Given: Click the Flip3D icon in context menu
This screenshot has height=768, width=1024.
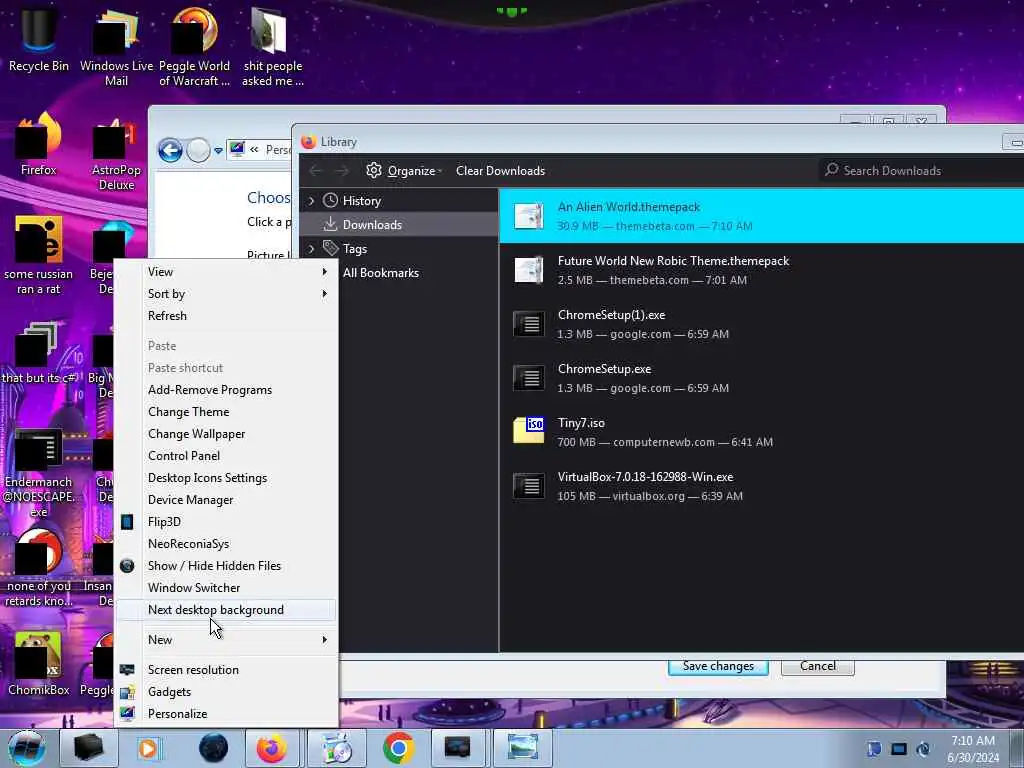Looking at the screenshot, I should [x=127, y=522].
